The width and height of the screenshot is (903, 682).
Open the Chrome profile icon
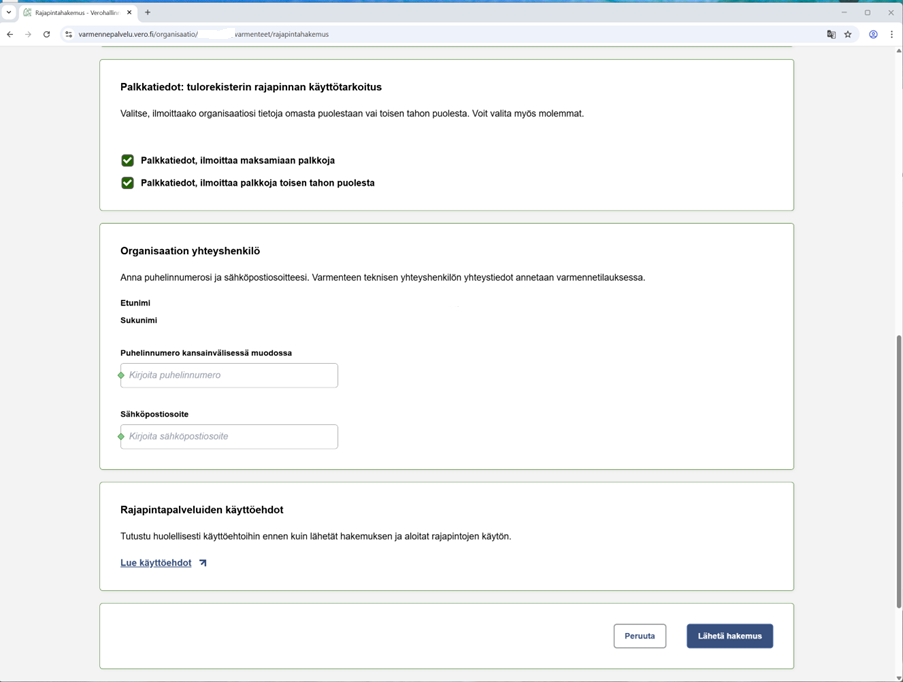[873, 34]
